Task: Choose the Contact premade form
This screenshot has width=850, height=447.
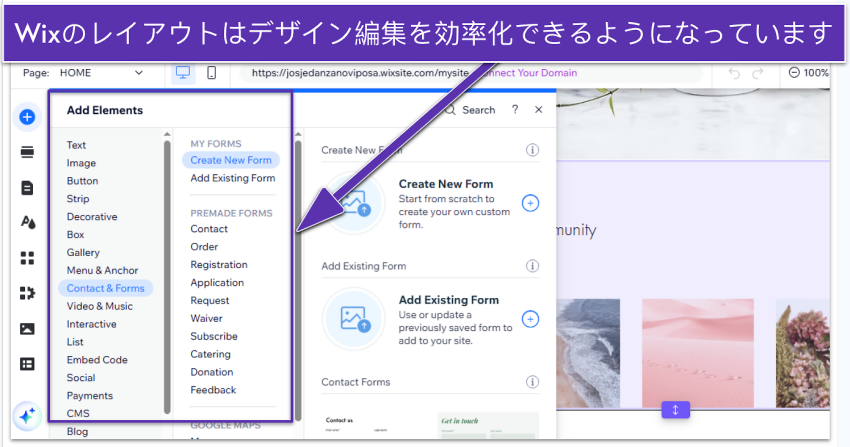Action: click(x=209, y=229)
